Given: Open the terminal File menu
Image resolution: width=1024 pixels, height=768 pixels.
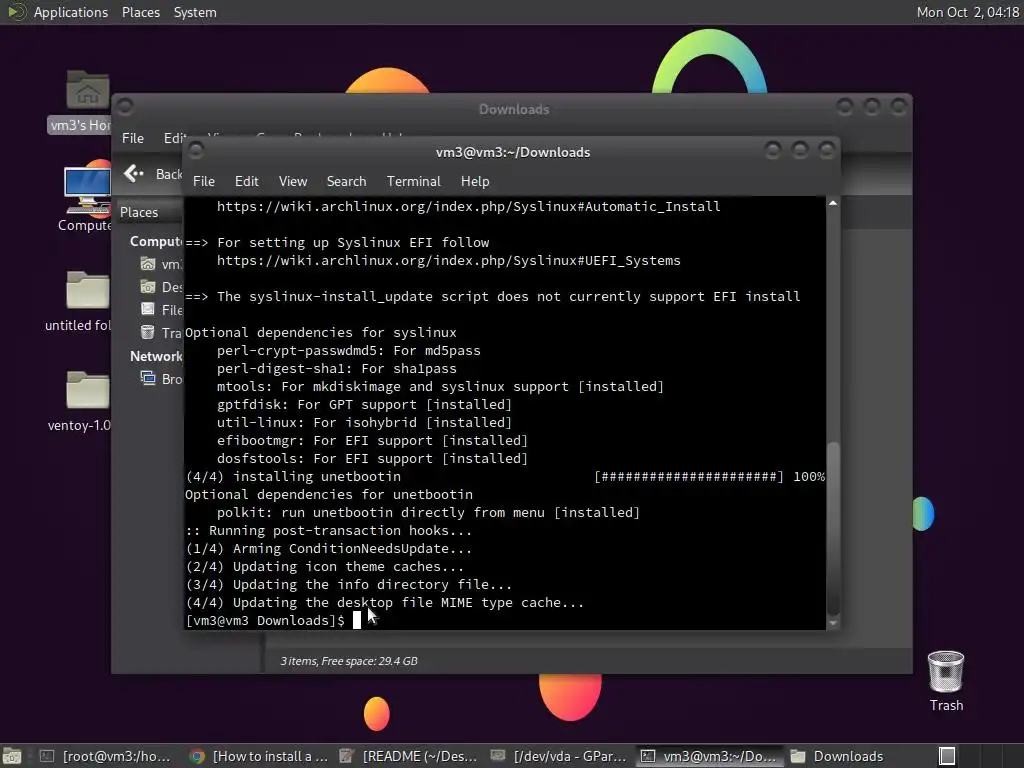Looking at the screenshot, I should (204, 182).
